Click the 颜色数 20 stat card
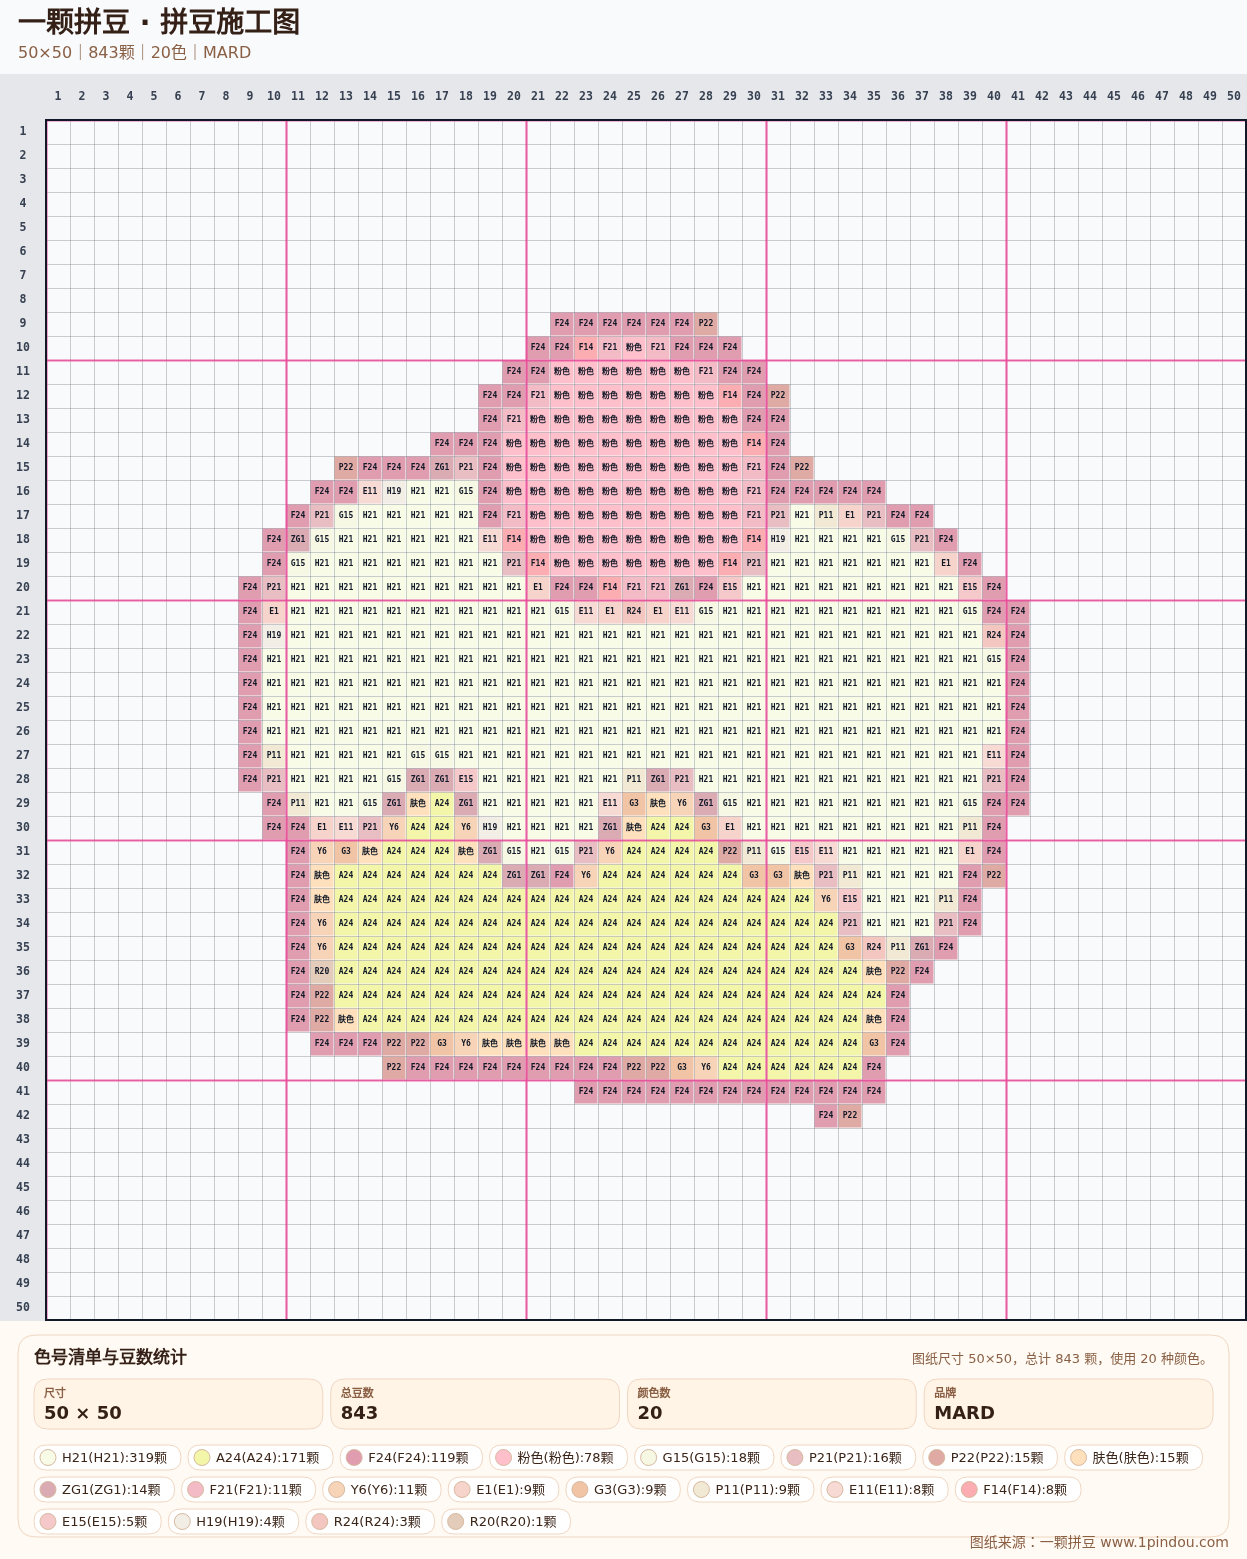This screenshot has height=1559, width=1247. pos(771,1404)
